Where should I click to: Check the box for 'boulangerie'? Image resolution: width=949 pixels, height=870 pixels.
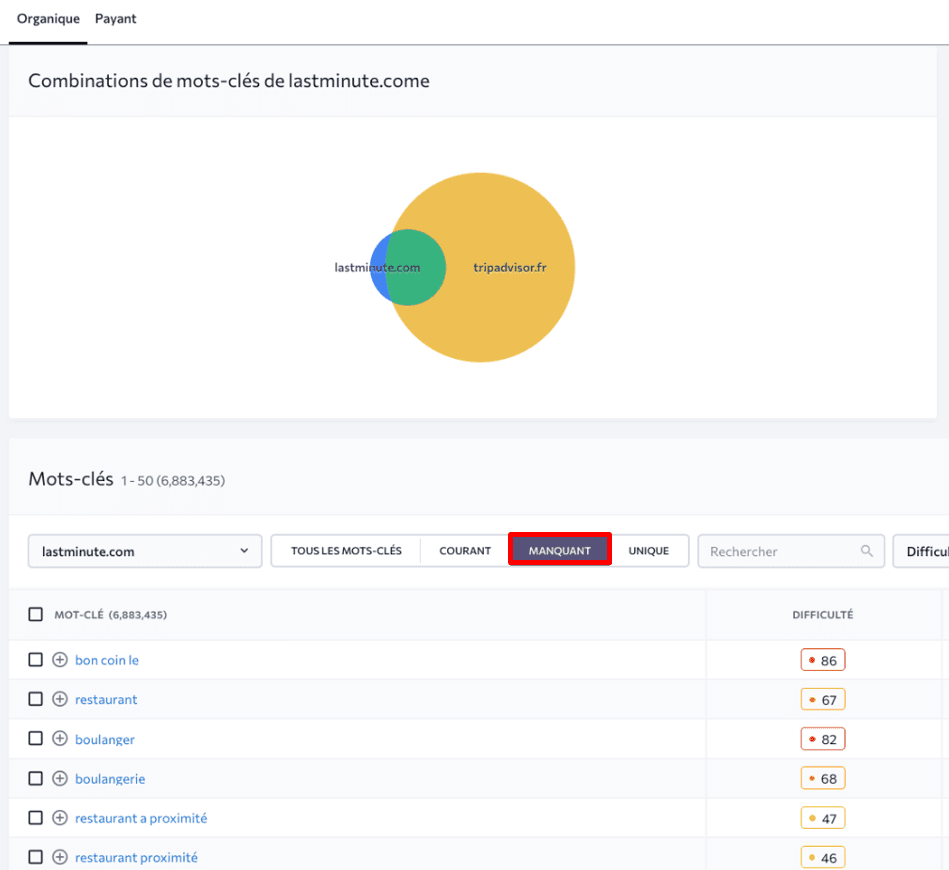36,778
